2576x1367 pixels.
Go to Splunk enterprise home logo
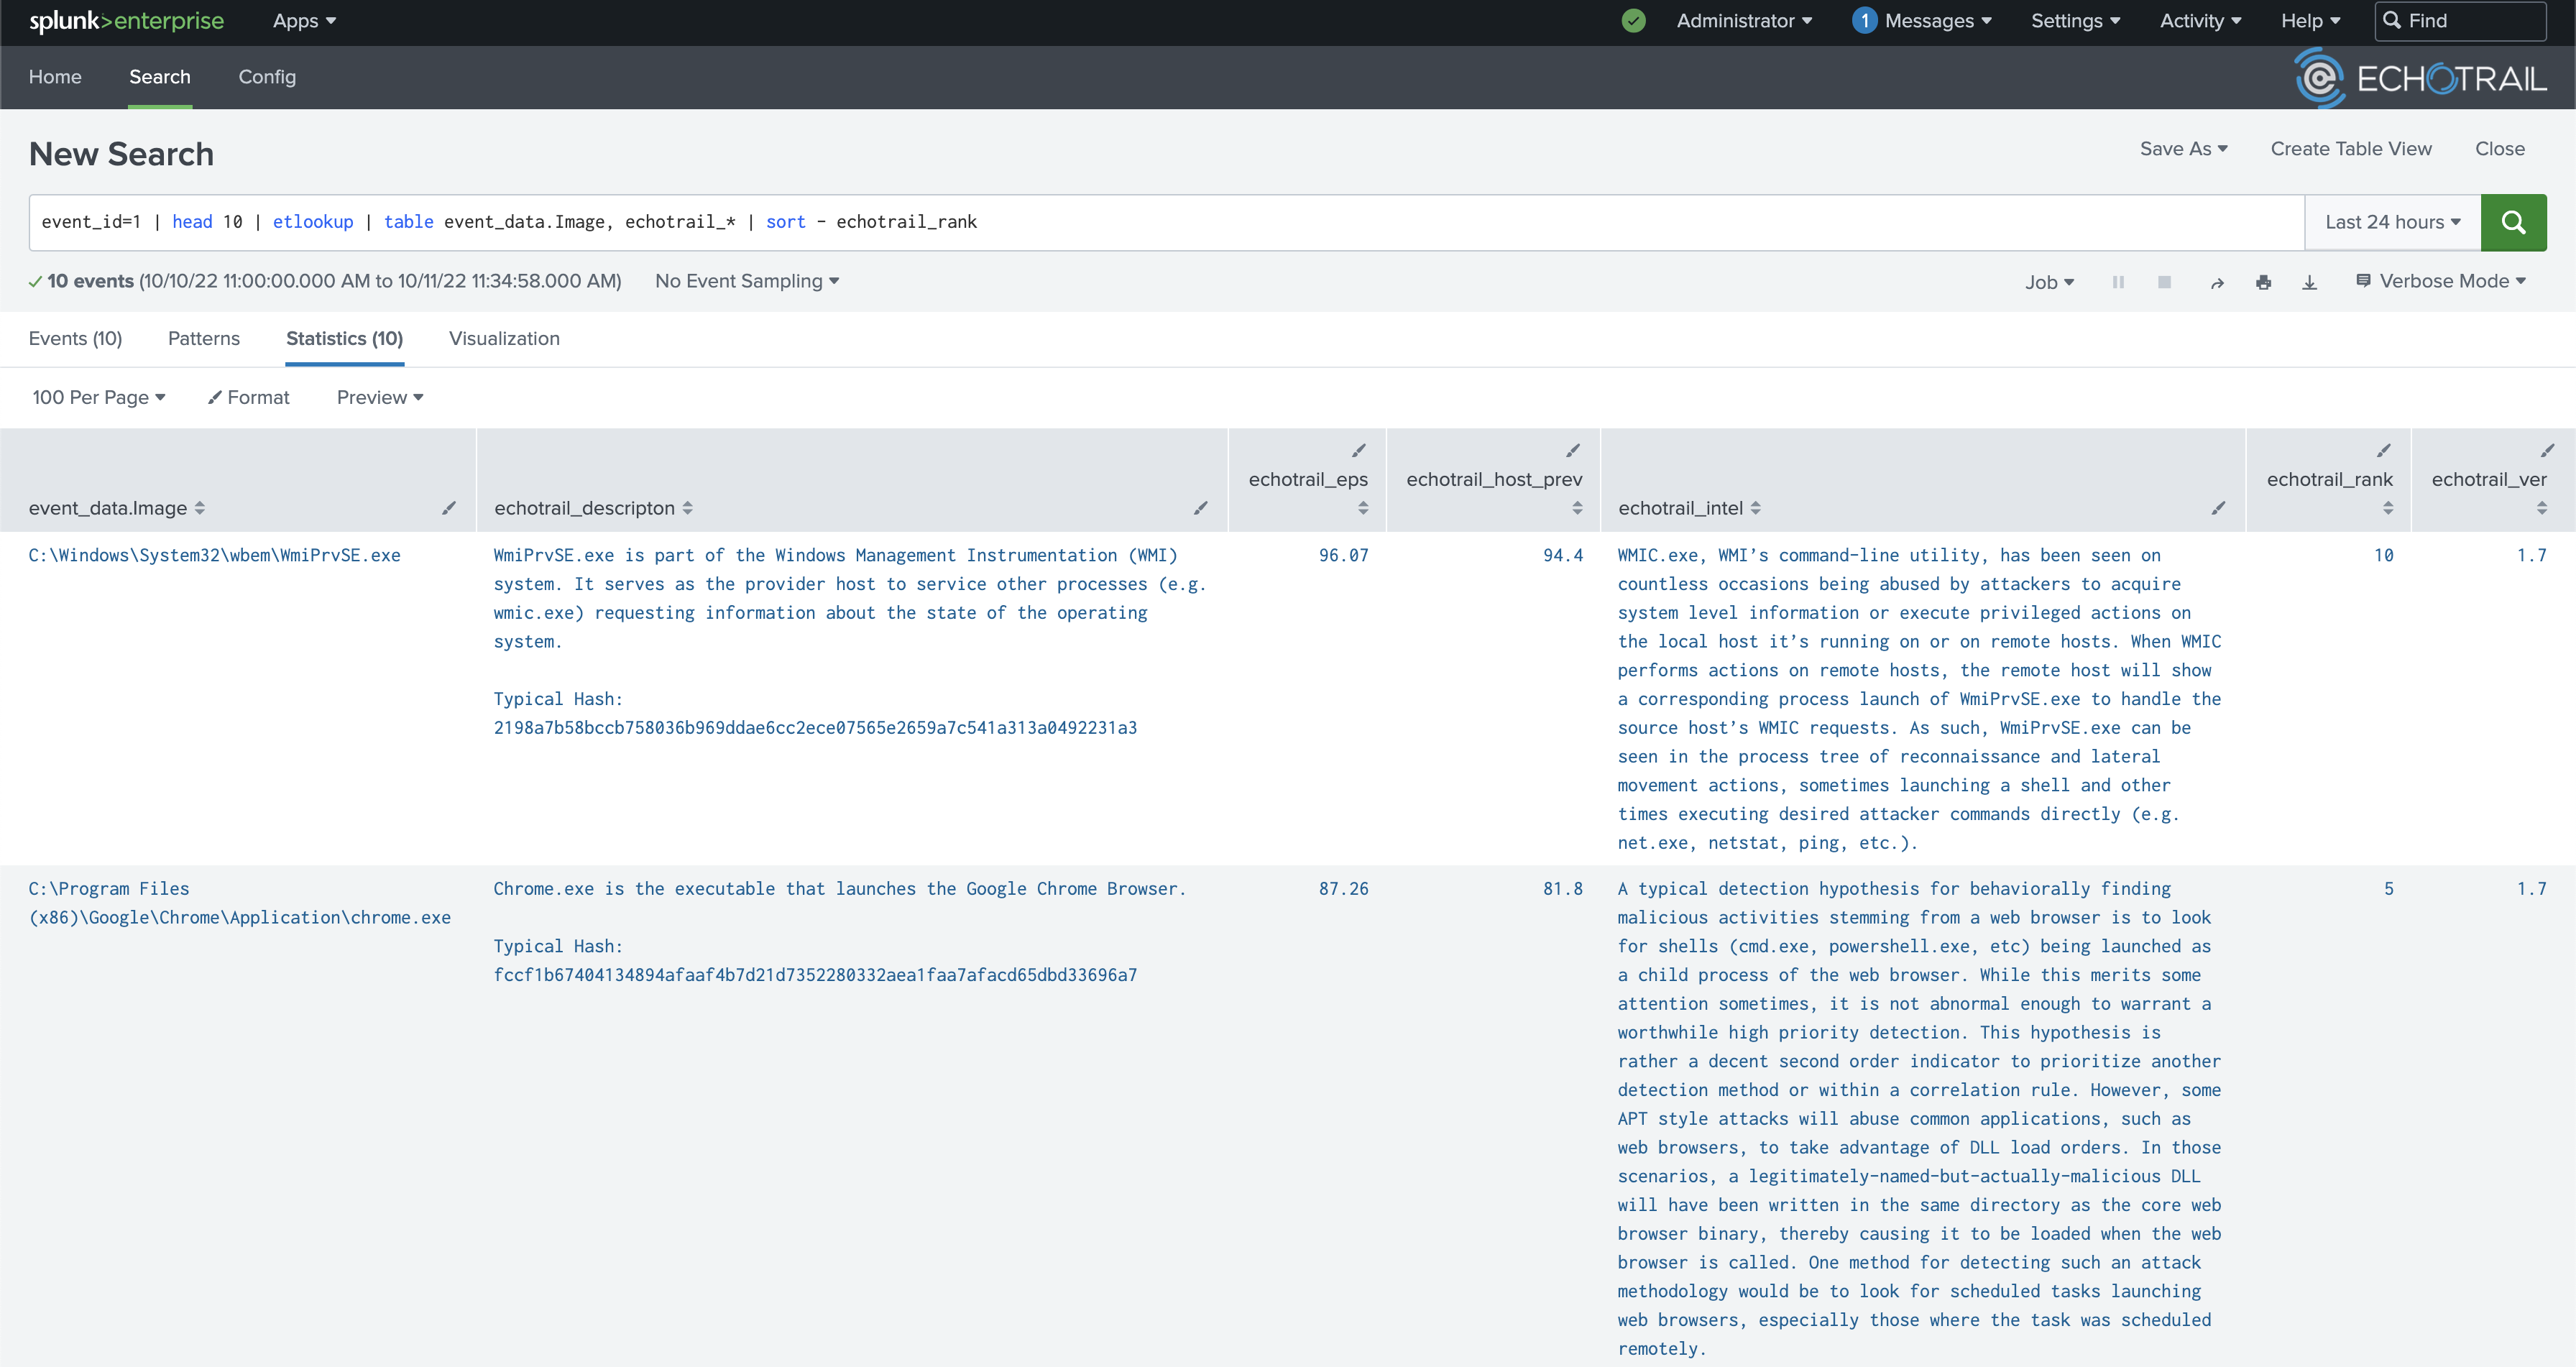click(x=126, y=21)
